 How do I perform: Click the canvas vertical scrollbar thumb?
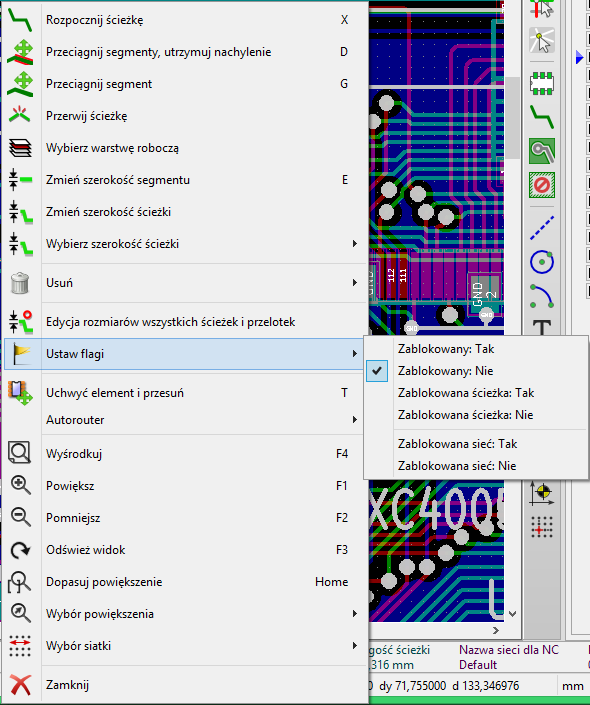point(512,118)
